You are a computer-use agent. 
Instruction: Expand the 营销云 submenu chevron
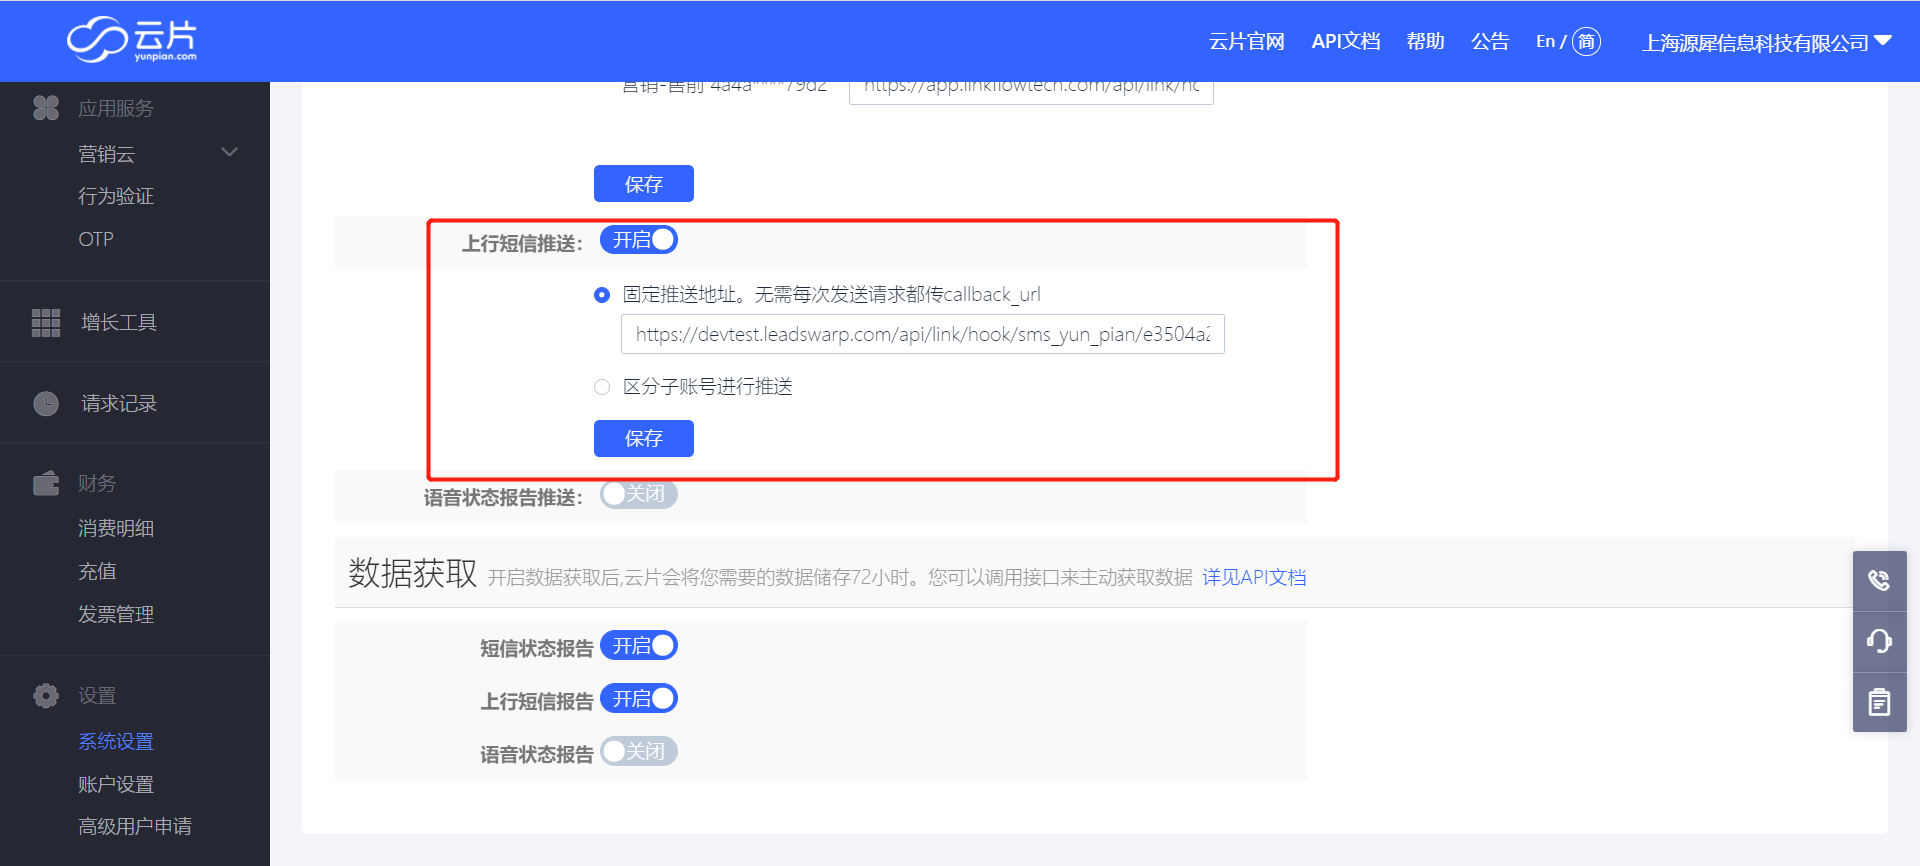pos(230,152)
